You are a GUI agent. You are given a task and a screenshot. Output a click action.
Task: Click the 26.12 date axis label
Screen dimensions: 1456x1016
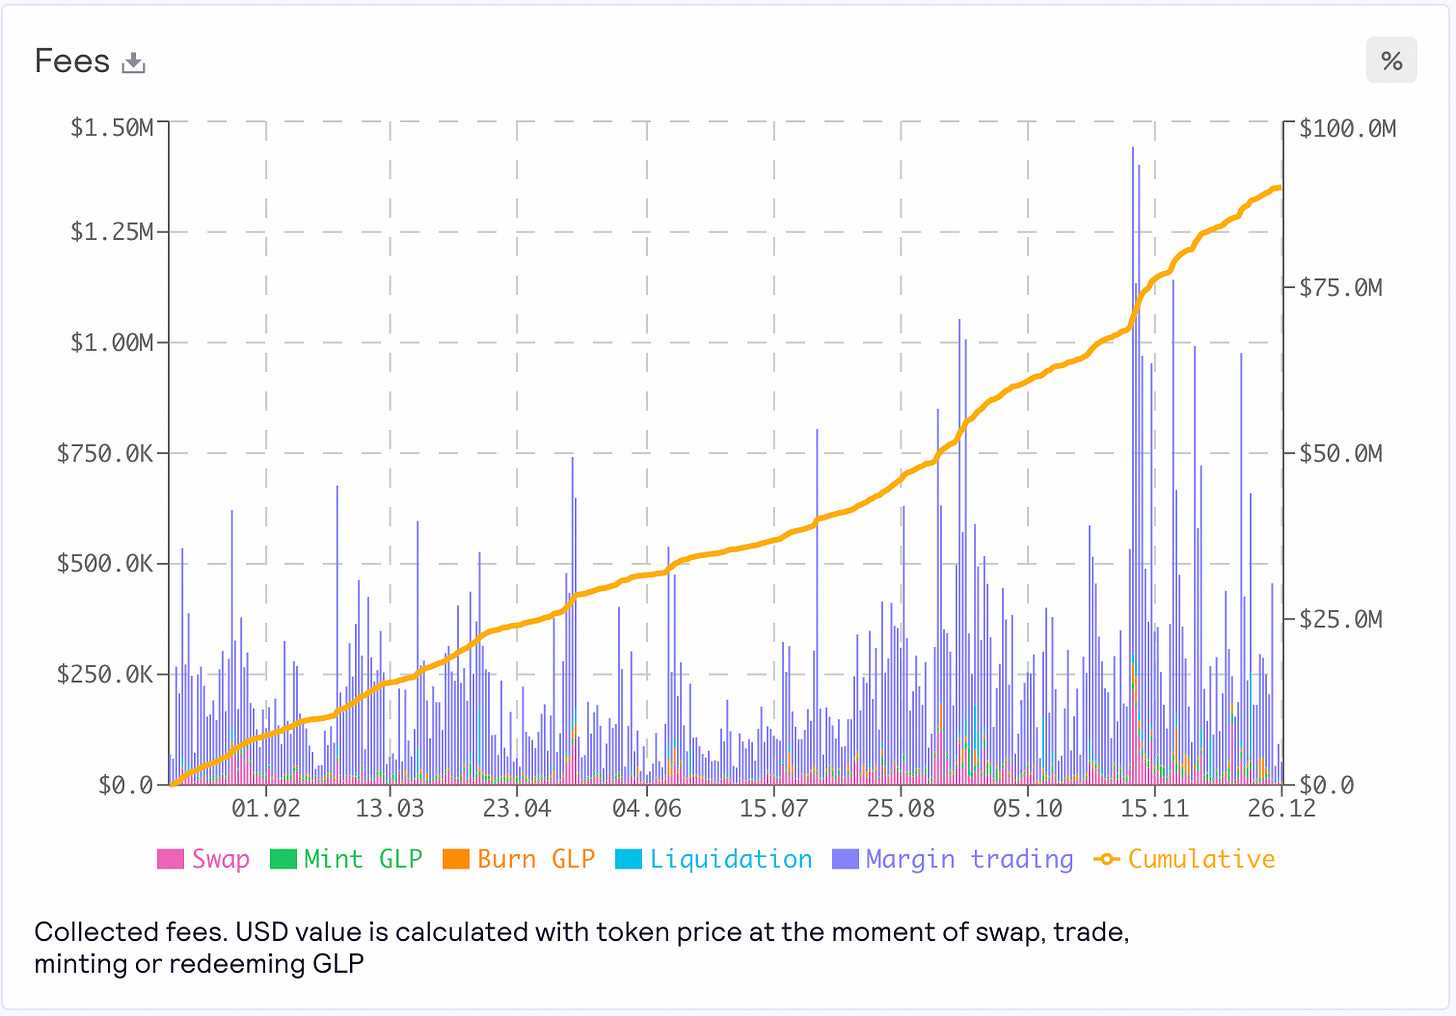(x=1281, y=808)
